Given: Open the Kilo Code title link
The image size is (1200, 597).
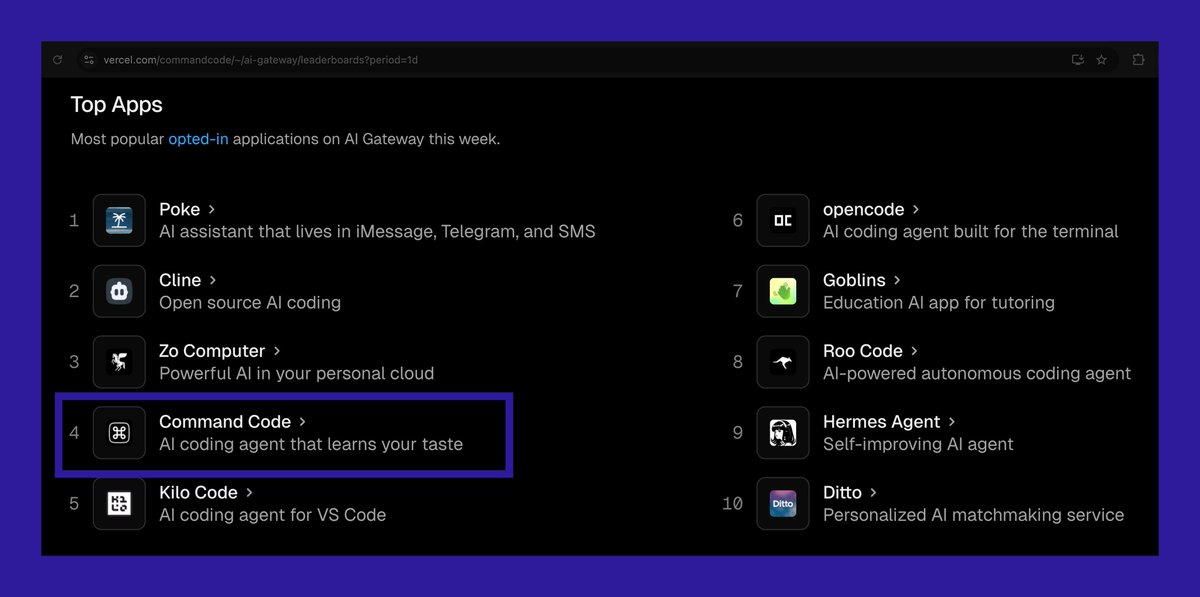Looking at the screenshot, I should (x=198, y=493).
